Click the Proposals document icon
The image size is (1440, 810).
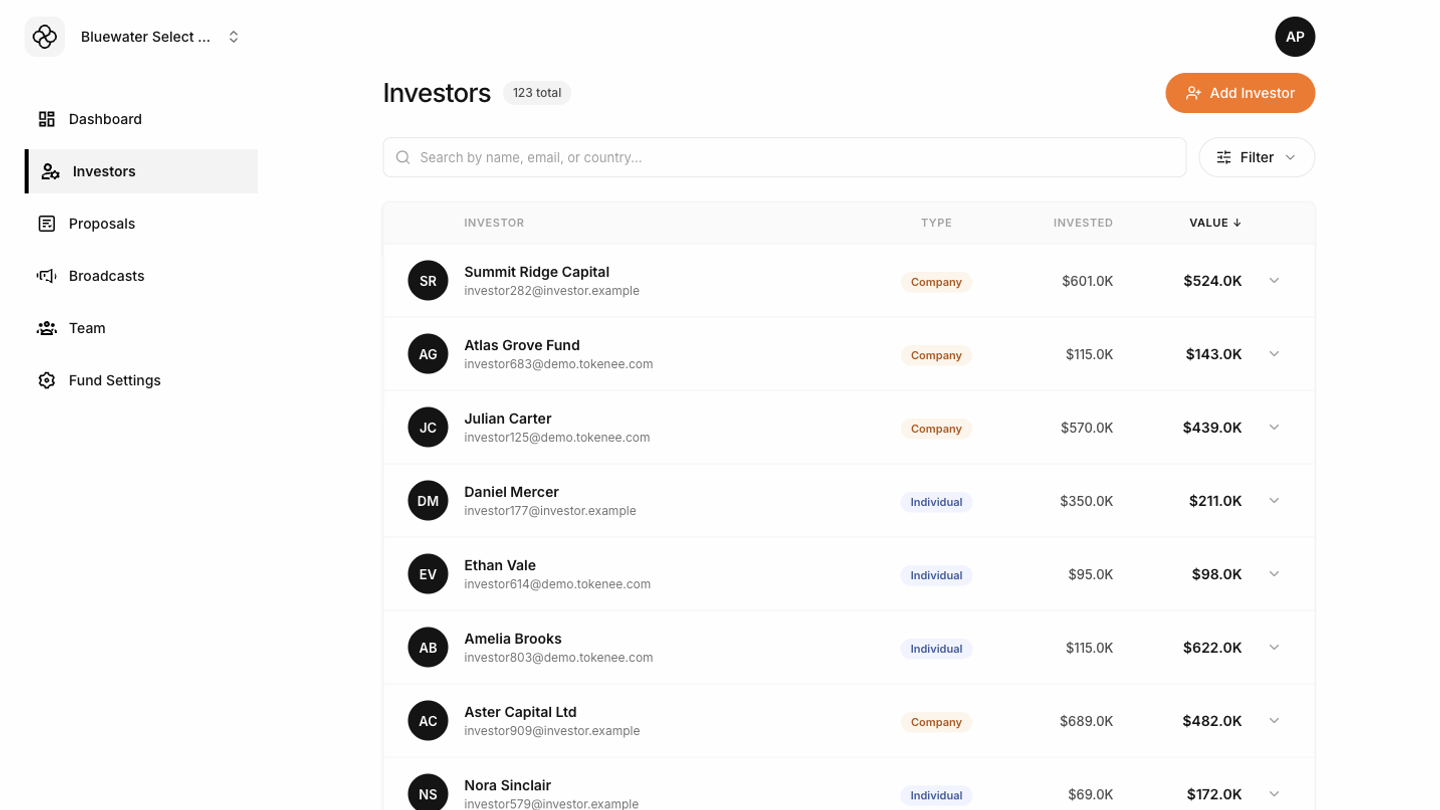pos(47,224)
